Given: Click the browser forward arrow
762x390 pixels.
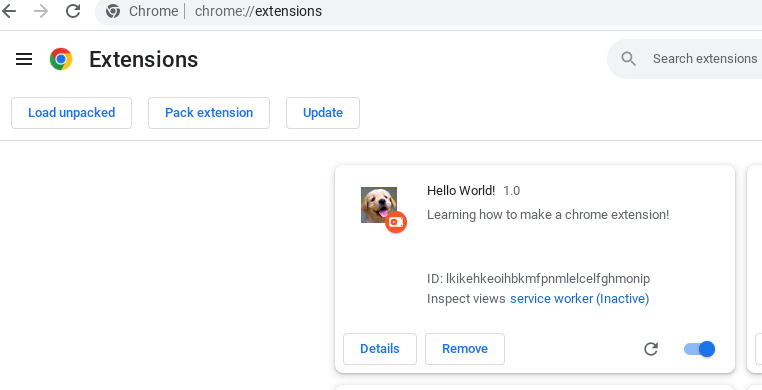Looking at the screenshot, I should pos(41,11).
